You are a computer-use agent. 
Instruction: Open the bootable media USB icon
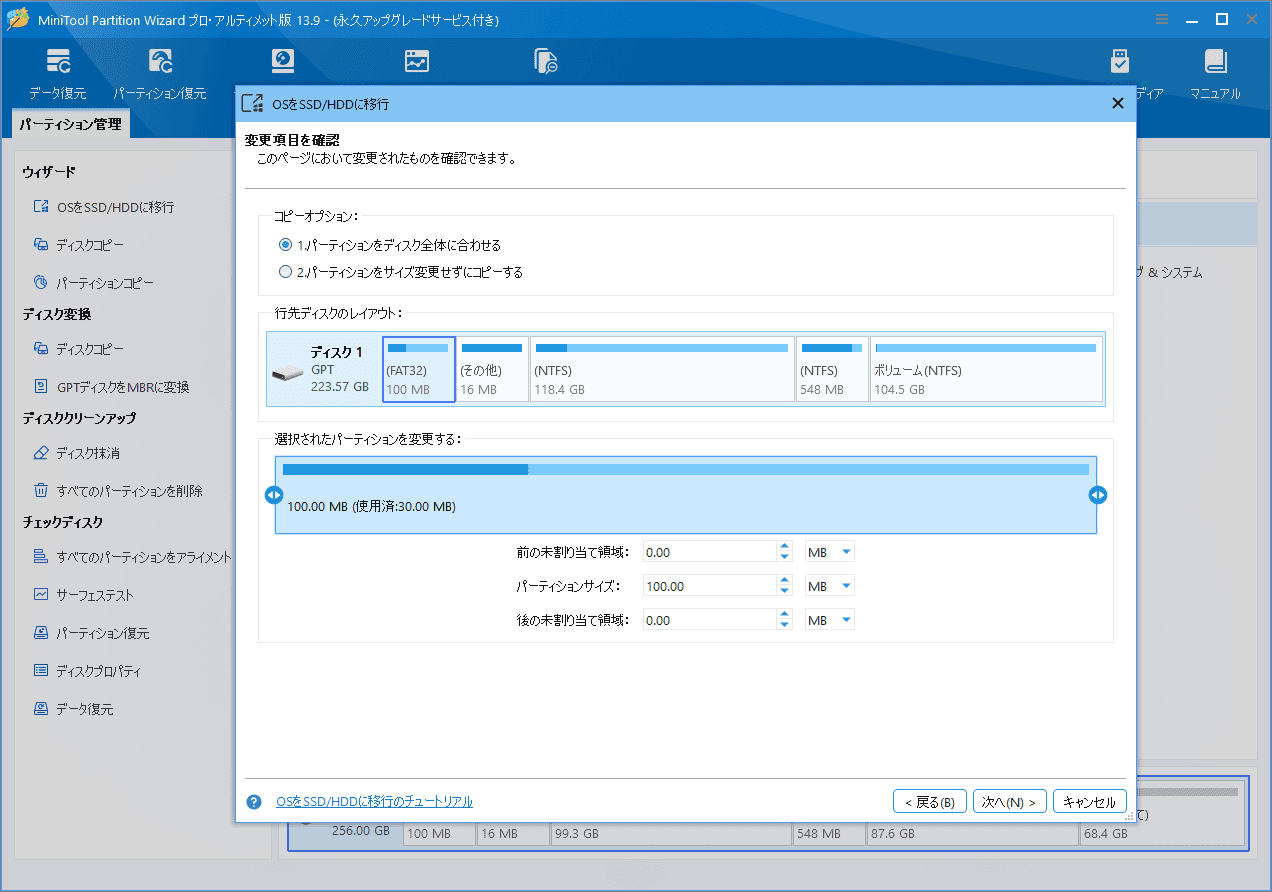coord(1120,61)
